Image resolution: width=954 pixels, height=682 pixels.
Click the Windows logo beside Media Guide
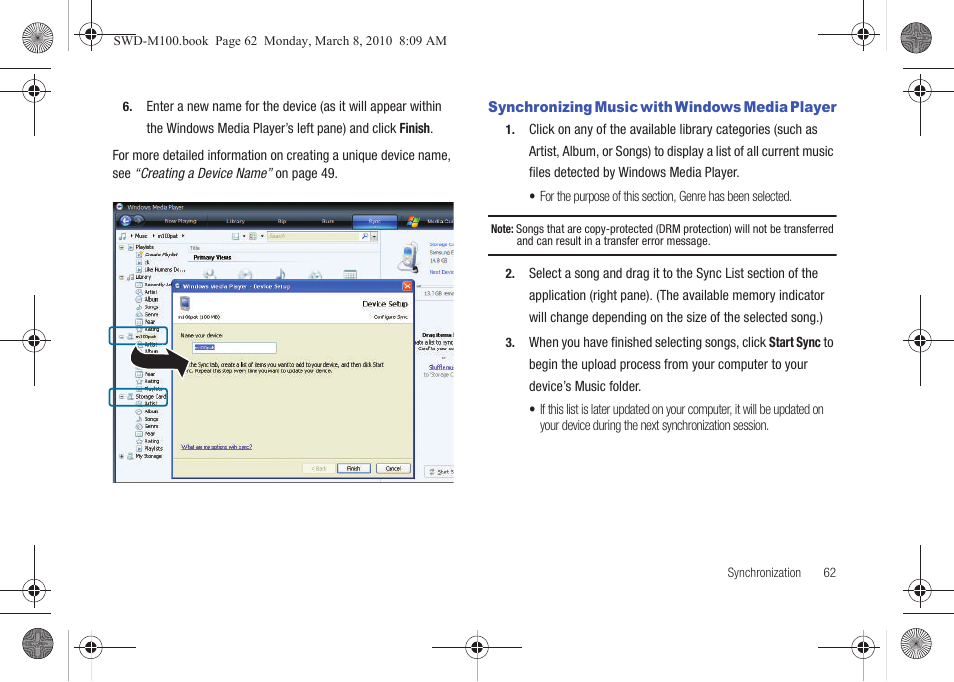(414, 221)
